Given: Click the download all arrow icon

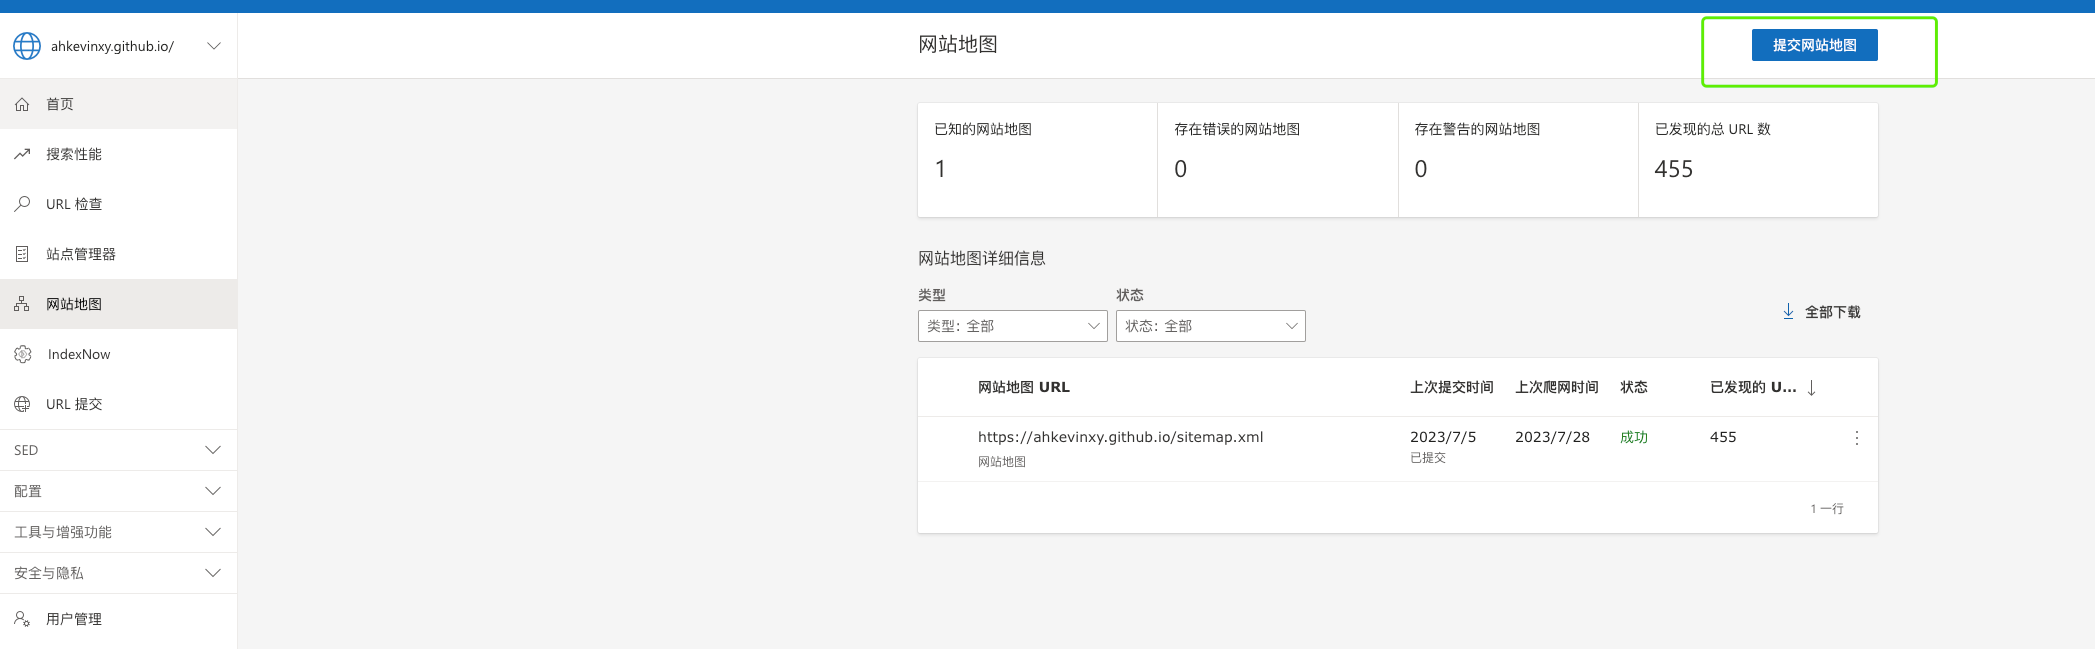Looking at the screenshot, I should point(1788,312).
